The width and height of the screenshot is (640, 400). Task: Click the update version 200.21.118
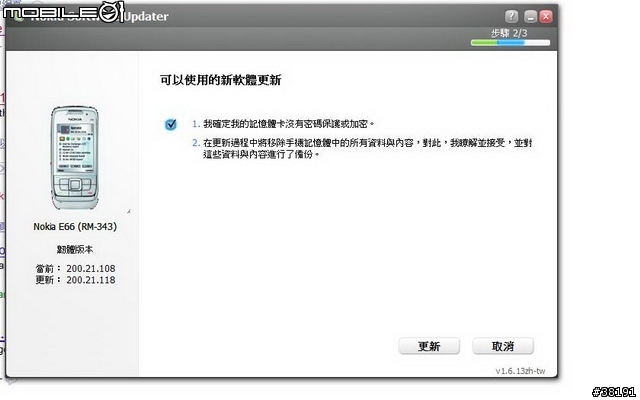tap(91, 280)
